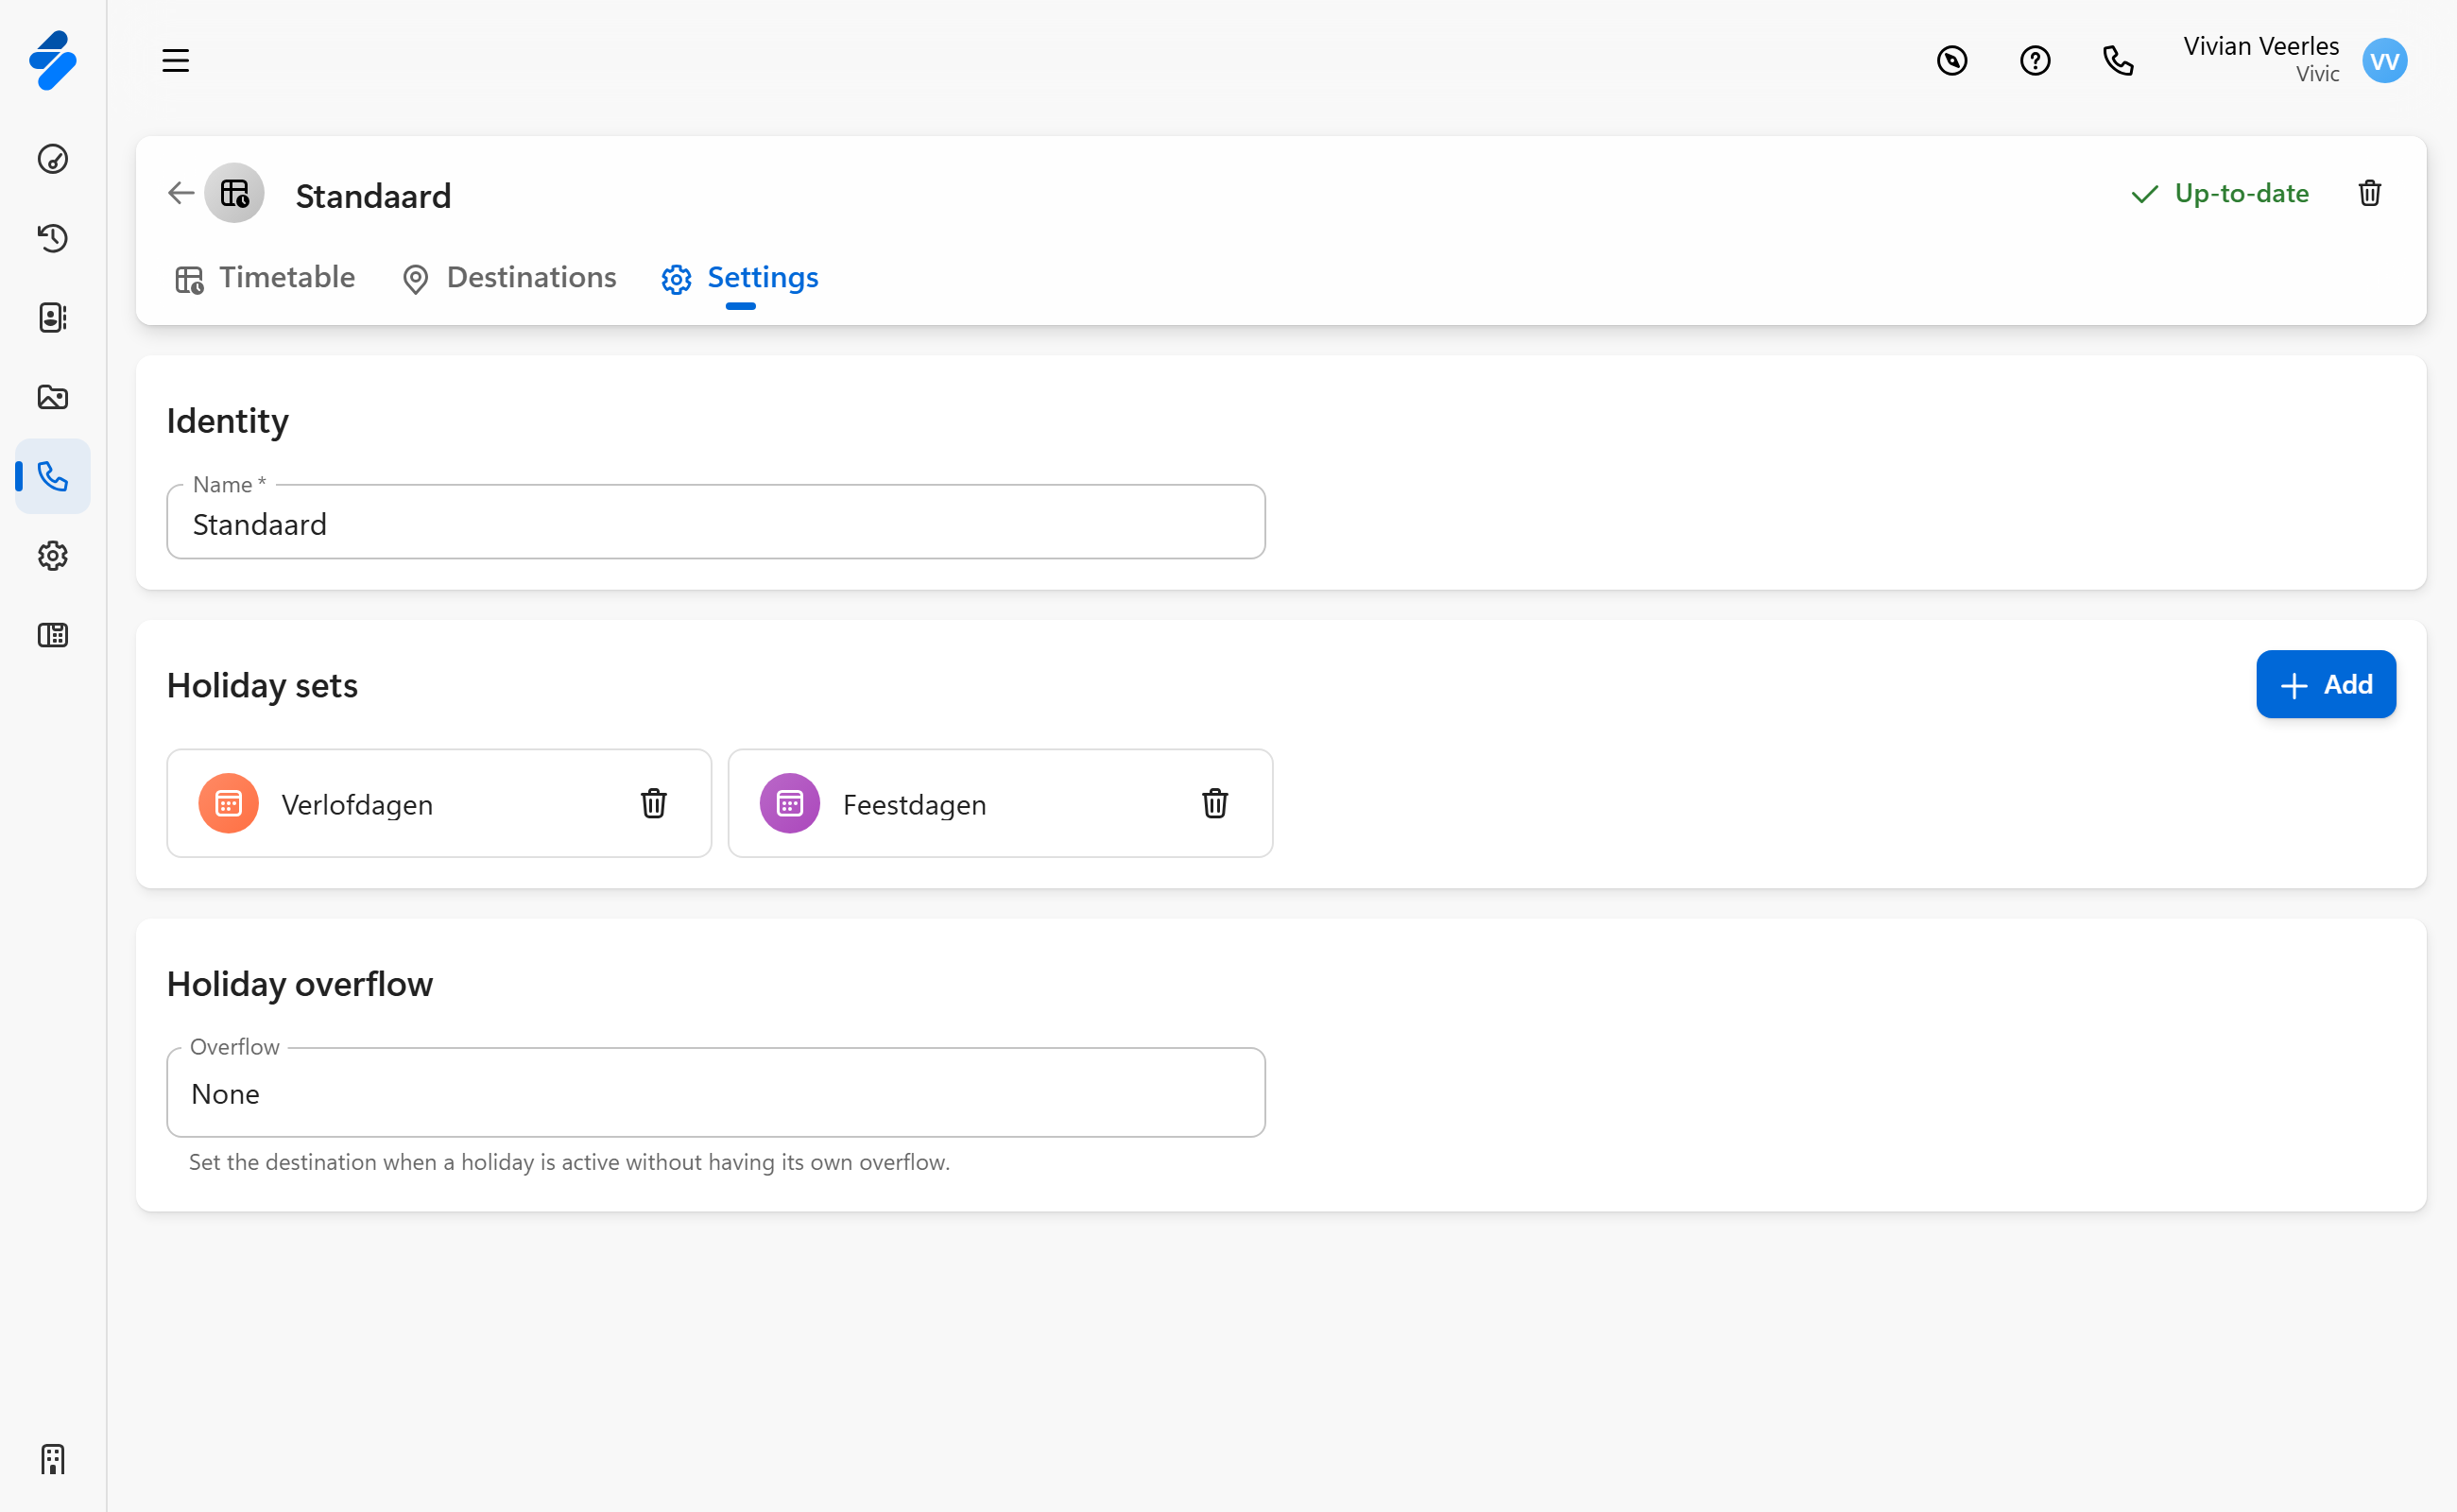The height and width of the screenshot is (1512, 2457).
Task: Open the settings gear in the sidebar
Action: [x=53, y=556]
